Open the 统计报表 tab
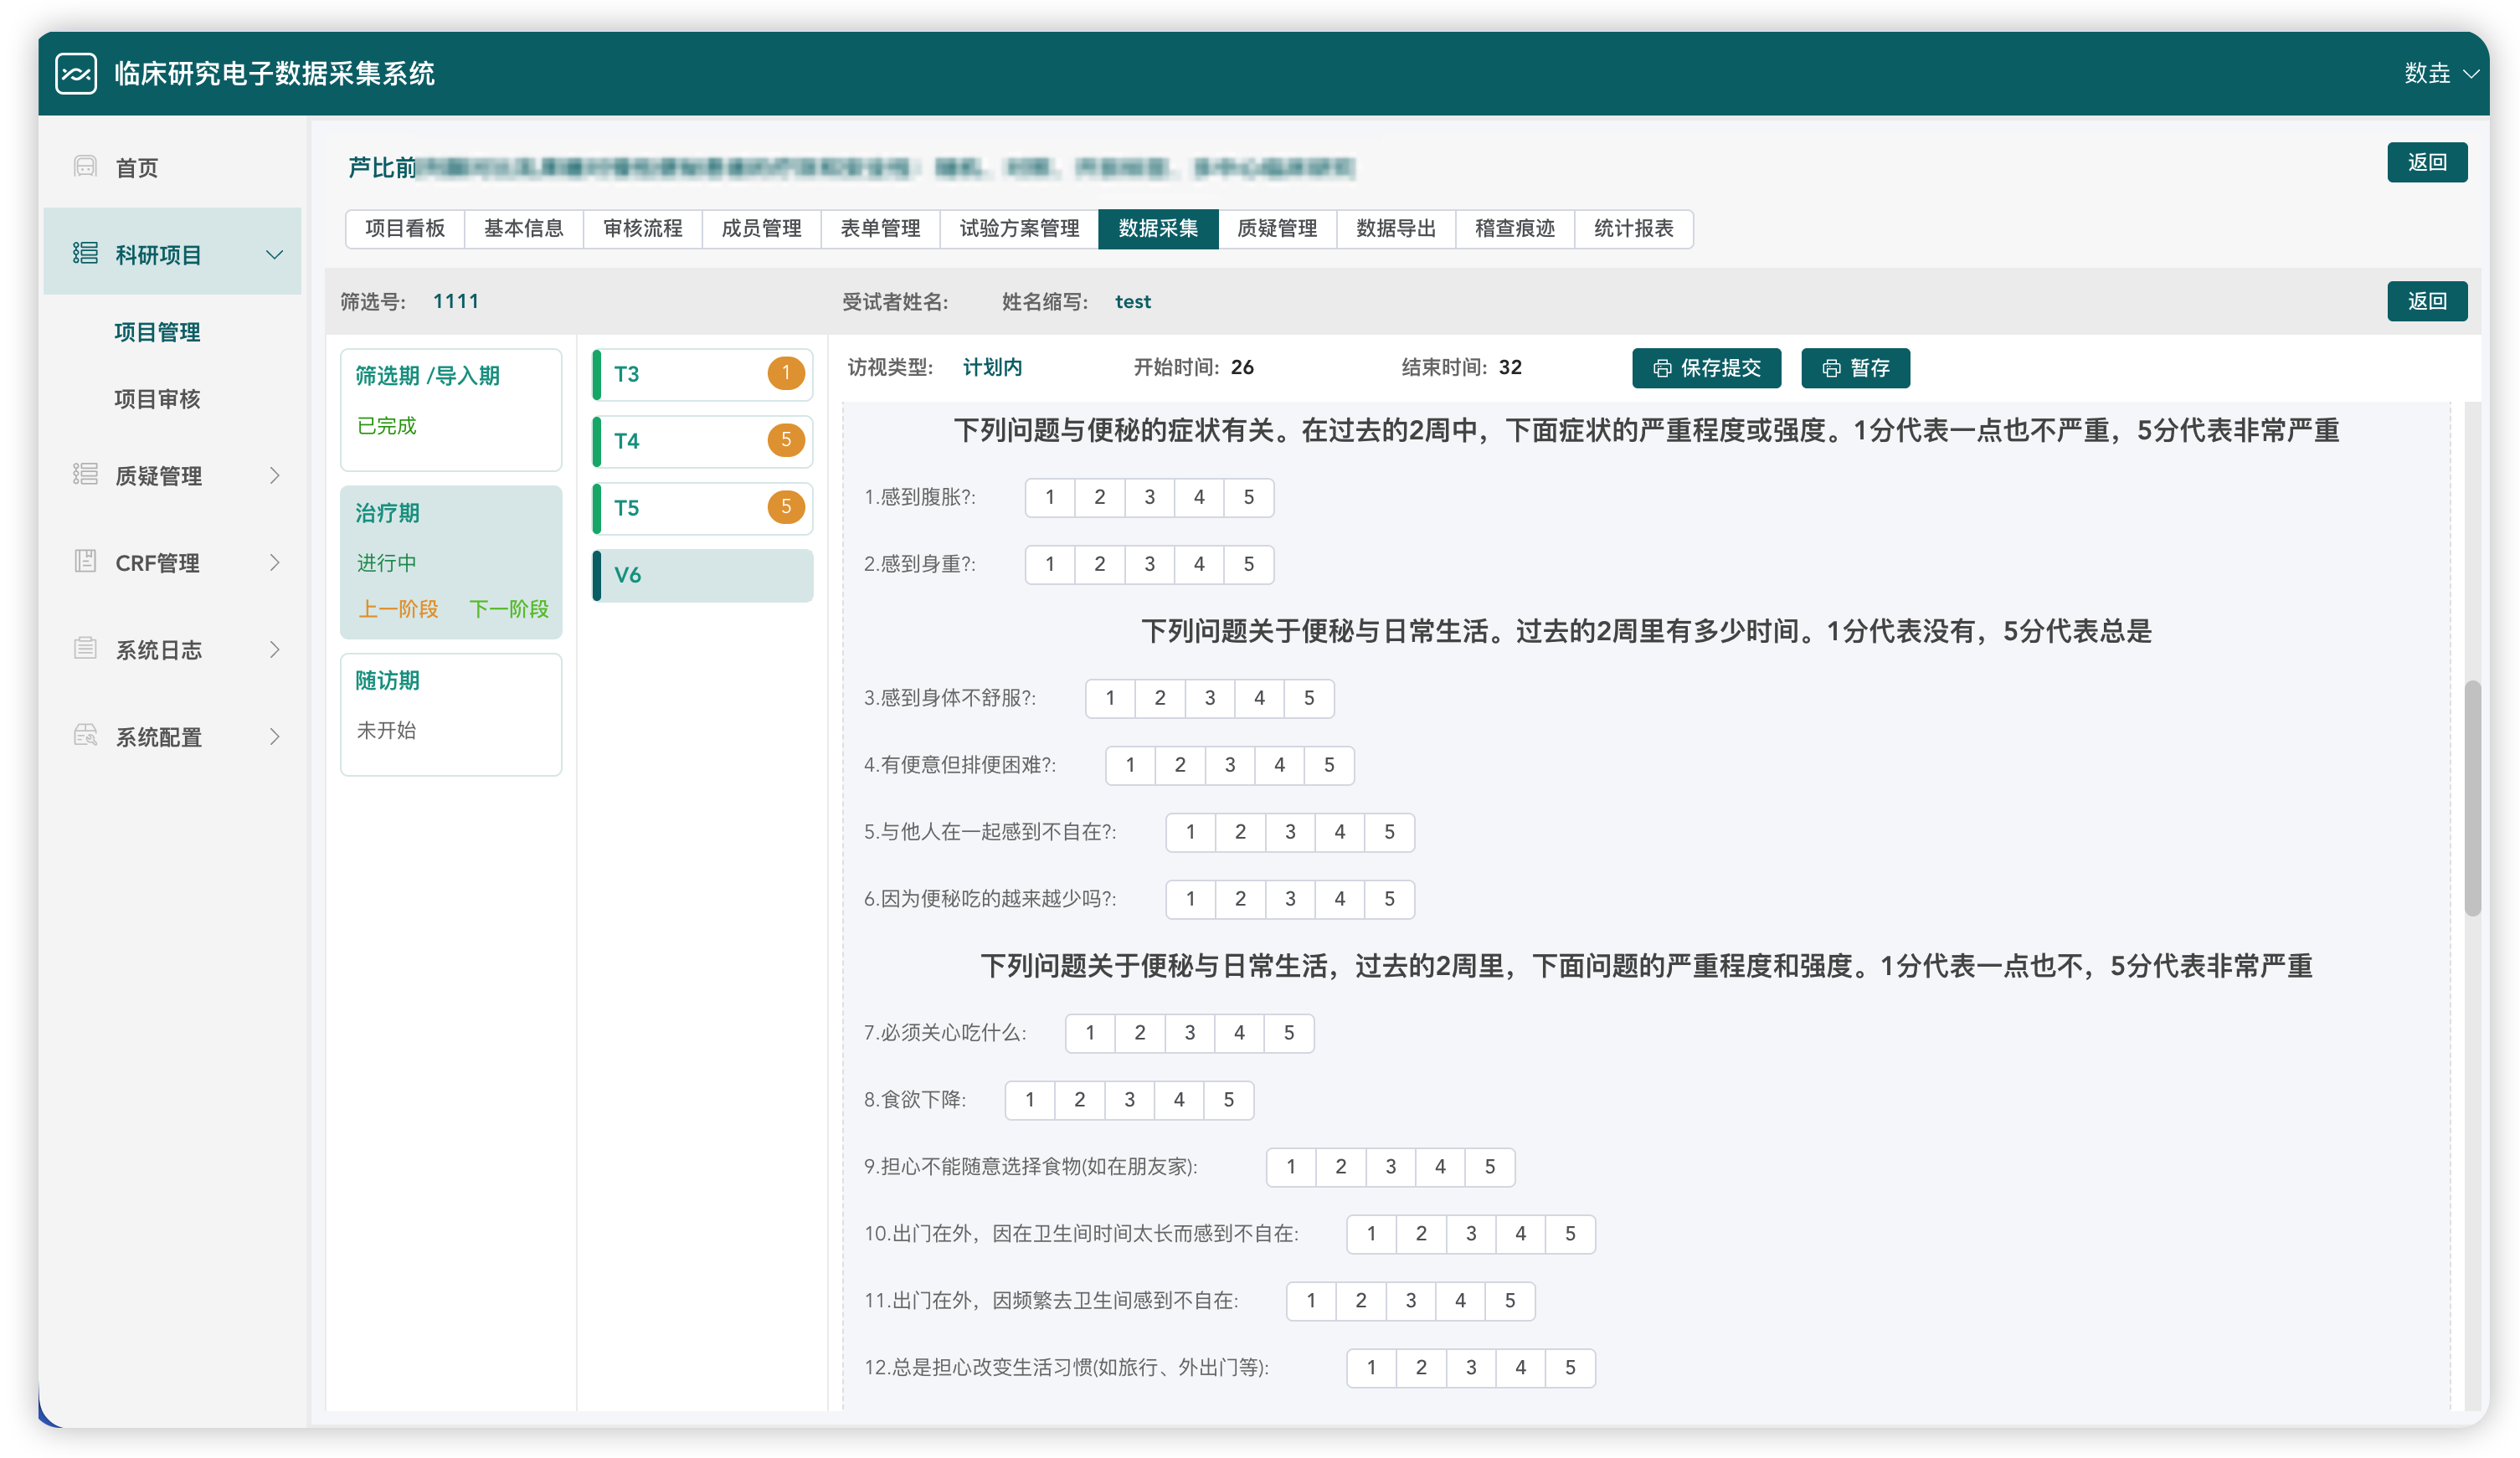Viewport: 2520px width, 1458px height. point(1634,228)
